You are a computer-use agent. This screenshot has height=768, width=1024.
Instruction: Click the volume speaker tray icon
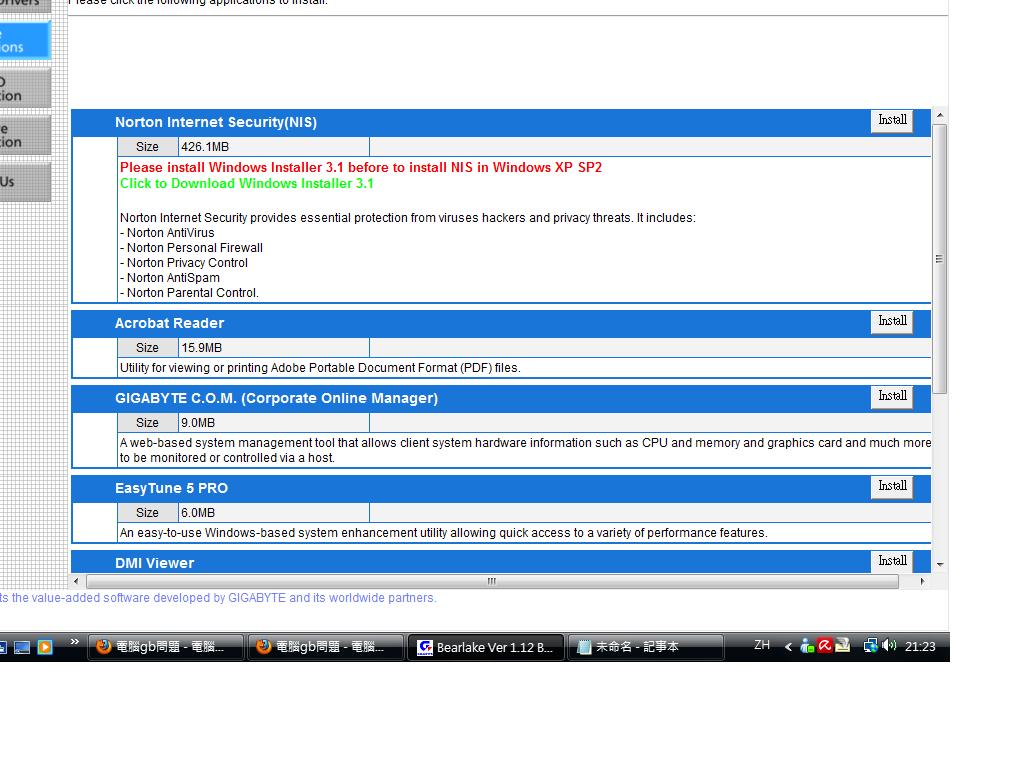coord(889,646)
